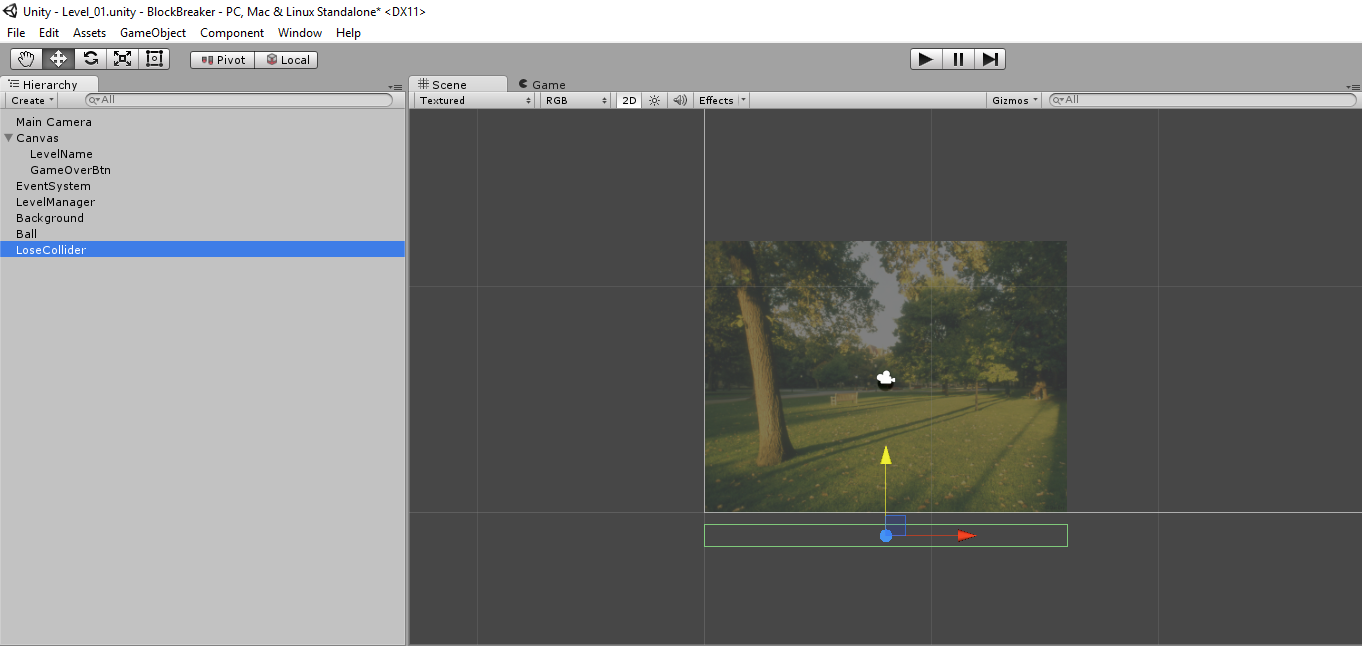Open the GameObject menu
The image size is (1362, 646).
coord(152,33)
